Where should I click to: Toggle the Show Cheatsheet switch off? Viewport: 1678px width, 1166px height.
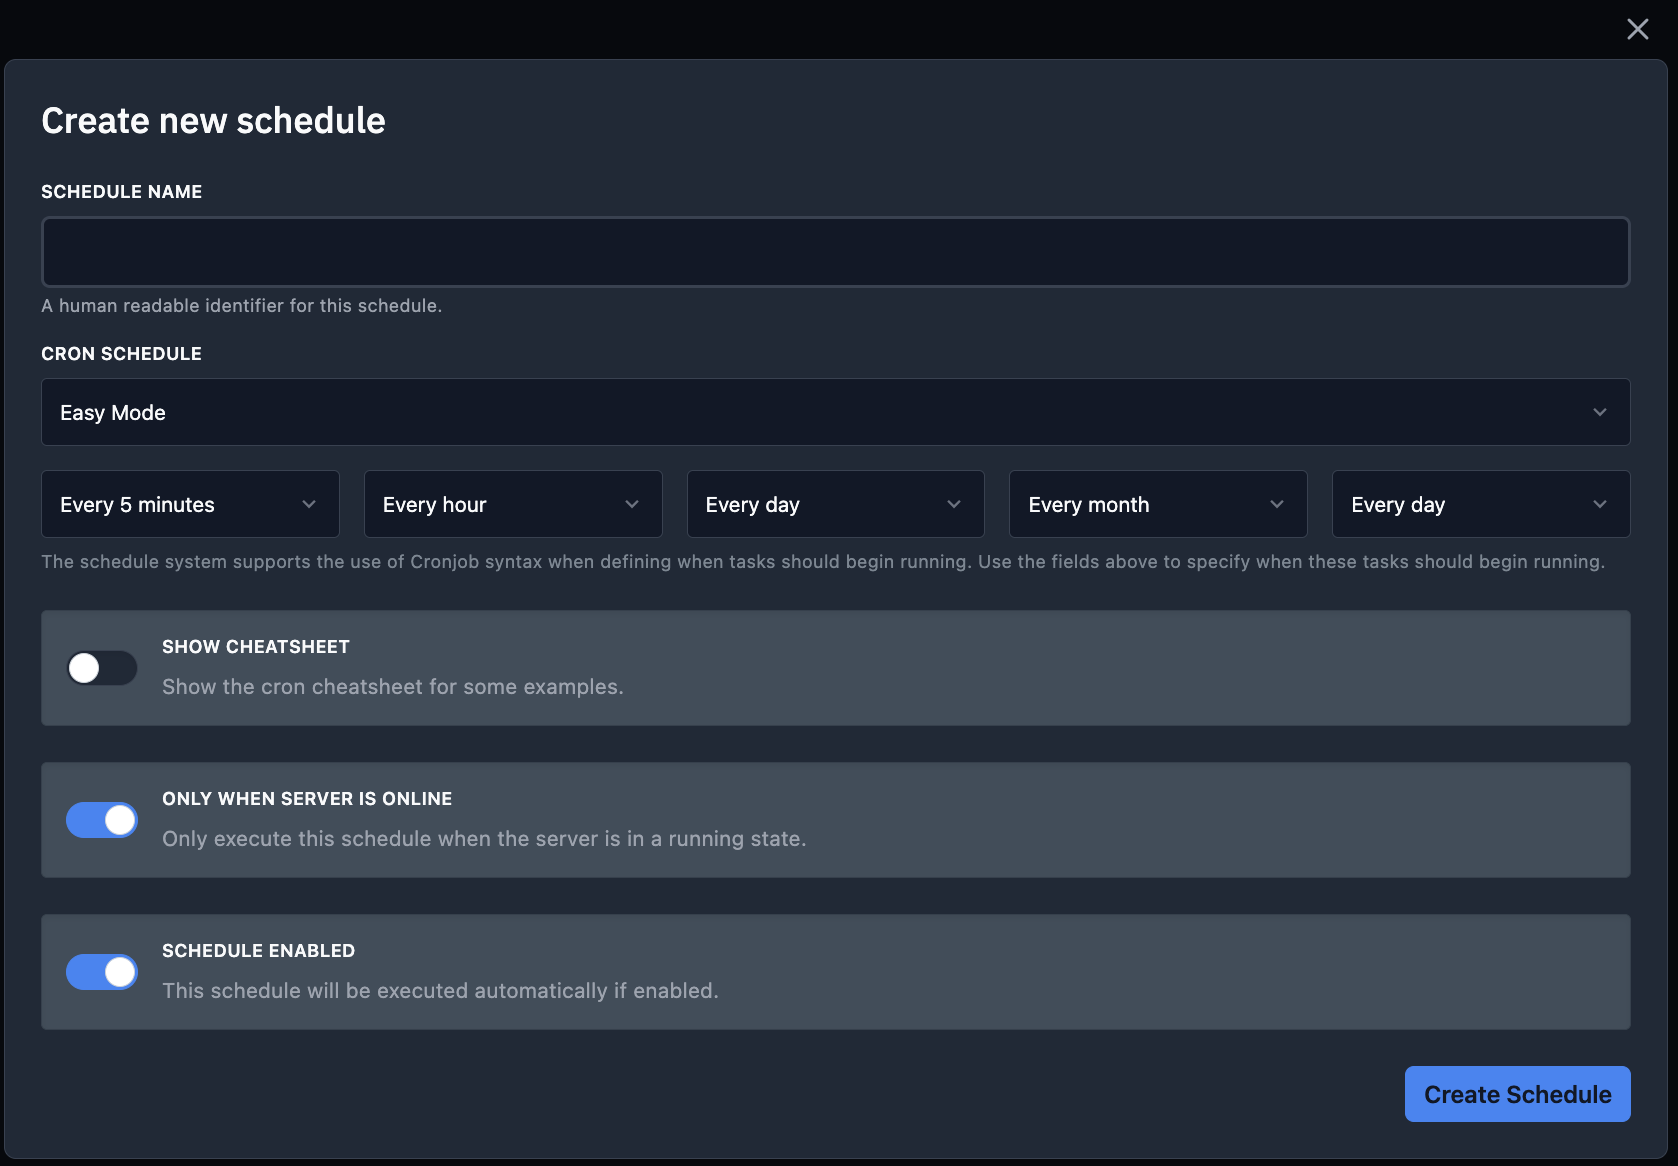pos(101,668)
